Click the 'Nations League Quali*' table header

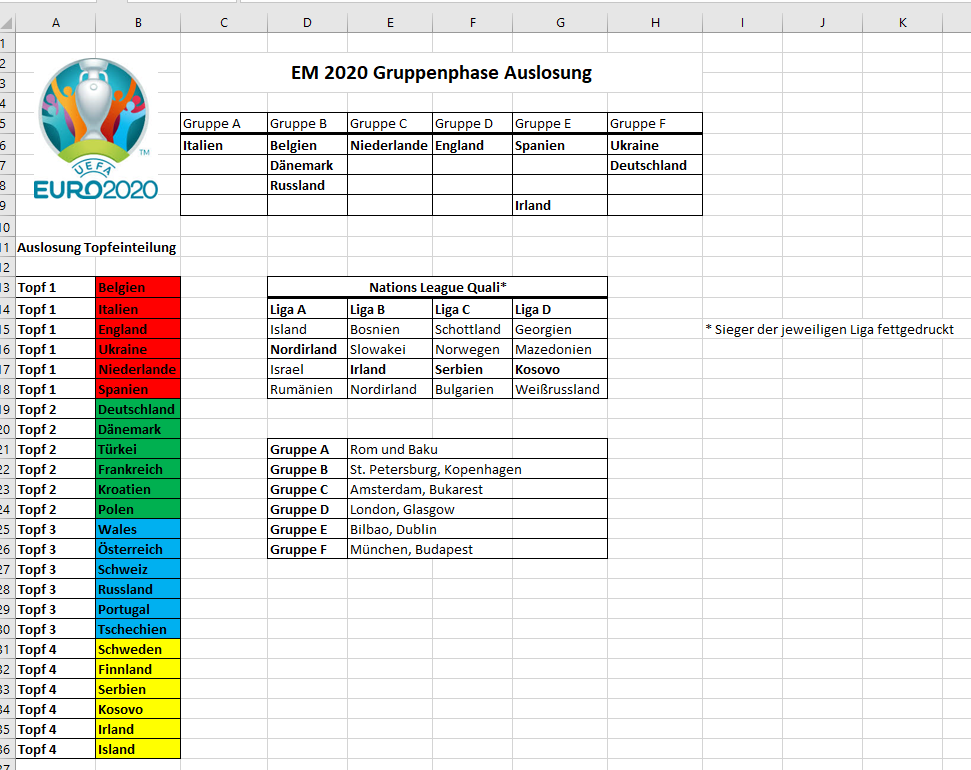pyautogui.click(x=438, y=287)
